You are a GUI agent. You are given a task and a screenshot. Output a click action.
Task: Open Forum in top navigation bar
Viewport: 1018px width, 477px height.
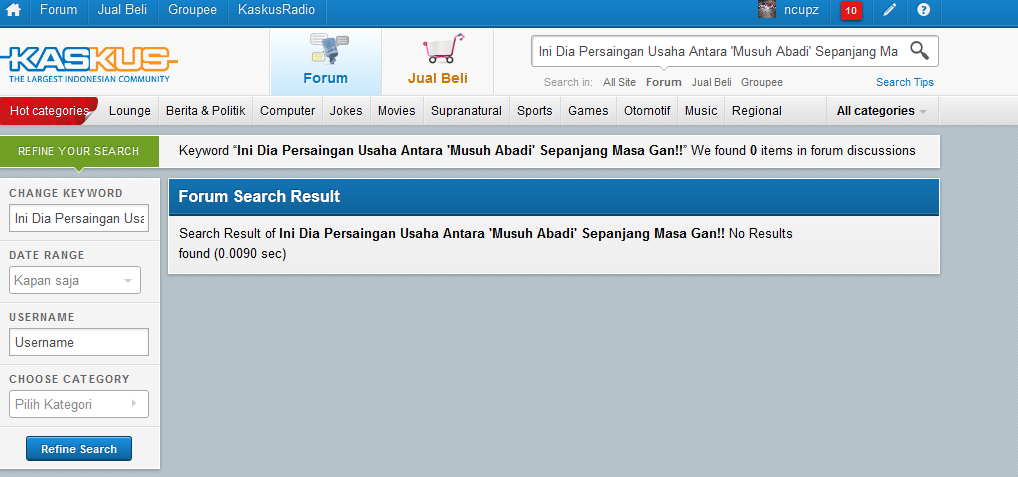point(58,10)
